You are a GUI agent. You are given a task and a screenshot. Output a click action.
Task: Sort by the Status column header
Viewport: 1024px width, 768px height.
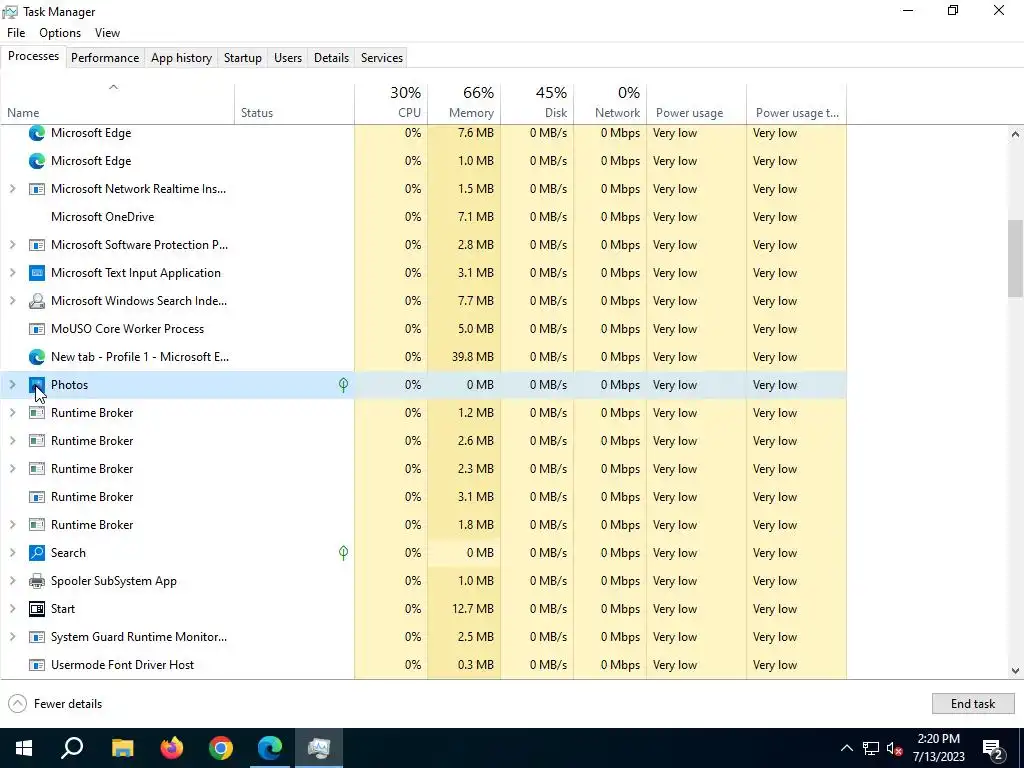[295, 103]
